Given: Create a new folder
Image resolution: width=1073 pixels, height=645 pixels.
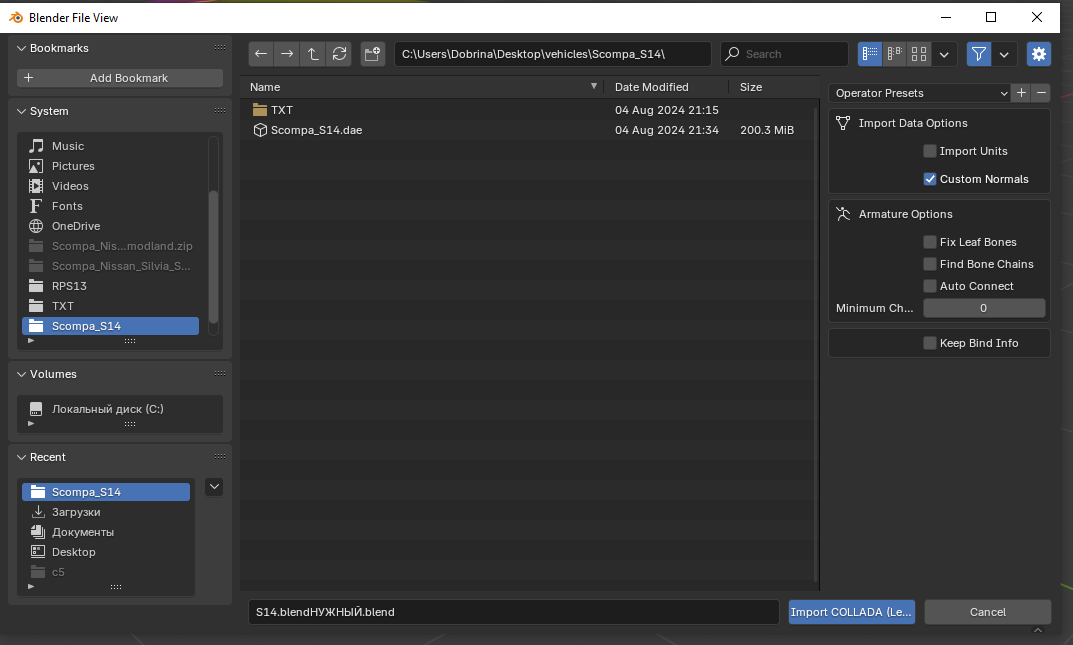Looking at the screenshot, I should coord(372,54).
